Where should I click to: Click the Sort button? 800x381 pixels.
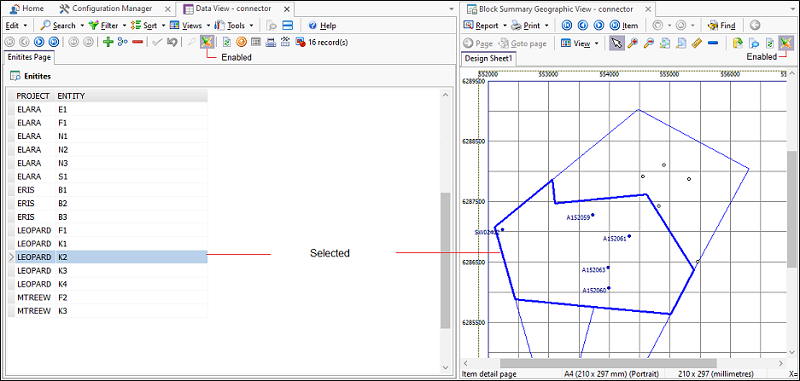point(144,26)
